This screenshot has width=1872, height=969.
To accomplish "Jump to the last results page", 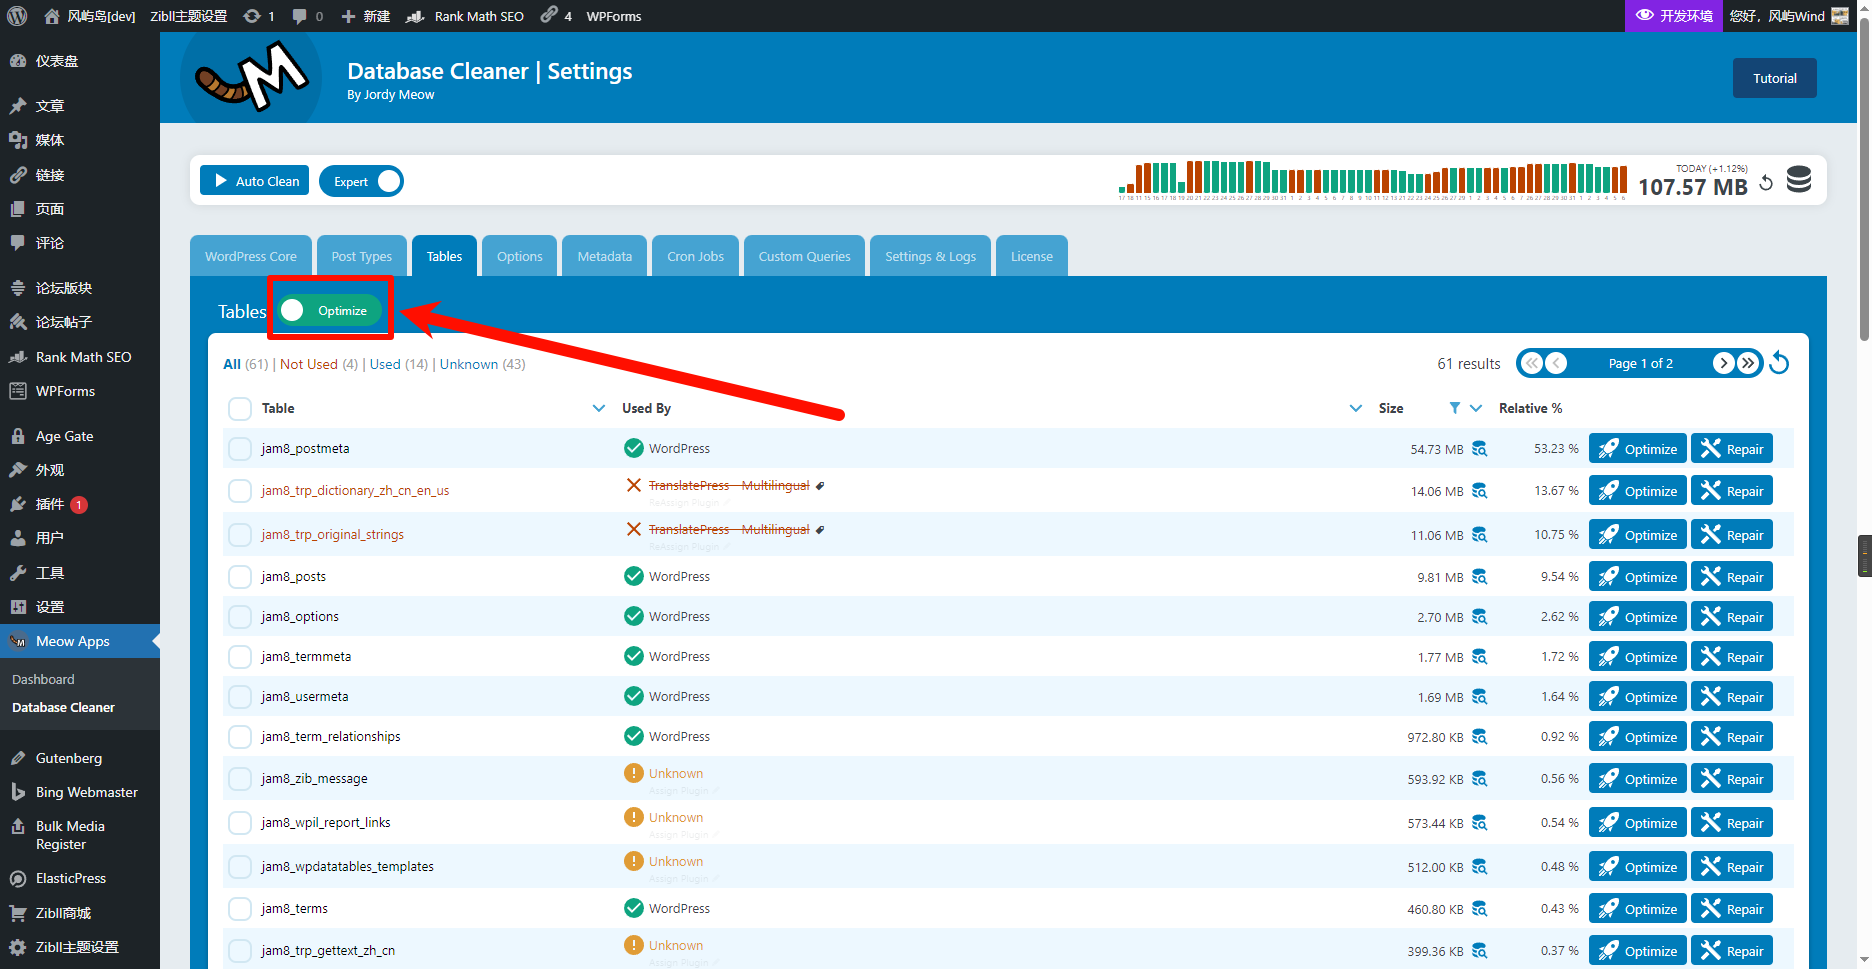I will pyautogui.click(x=1747, y=363).
